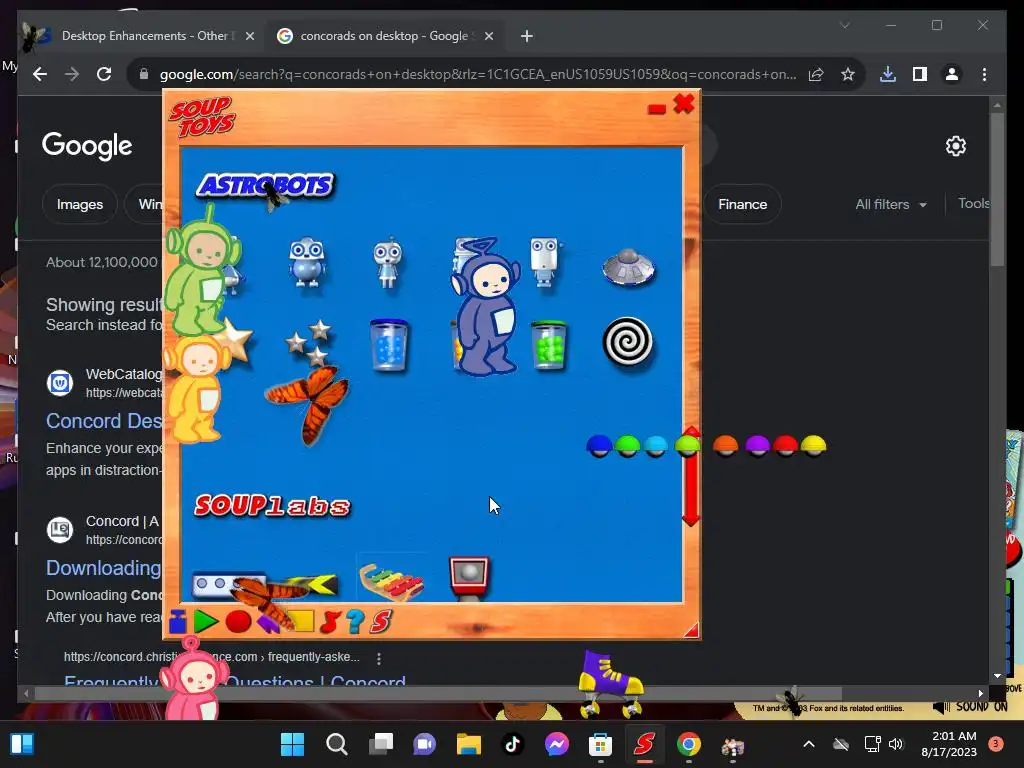The width and height of the screenshot is (1024, 768).
Task: Click the red S icon in Soup Toys toolbar
Action: (381, 621)
